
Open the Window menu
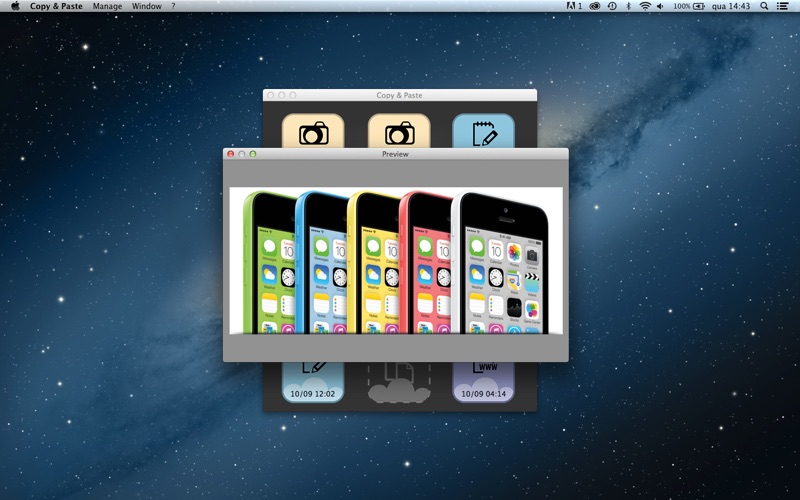[146, 6]
